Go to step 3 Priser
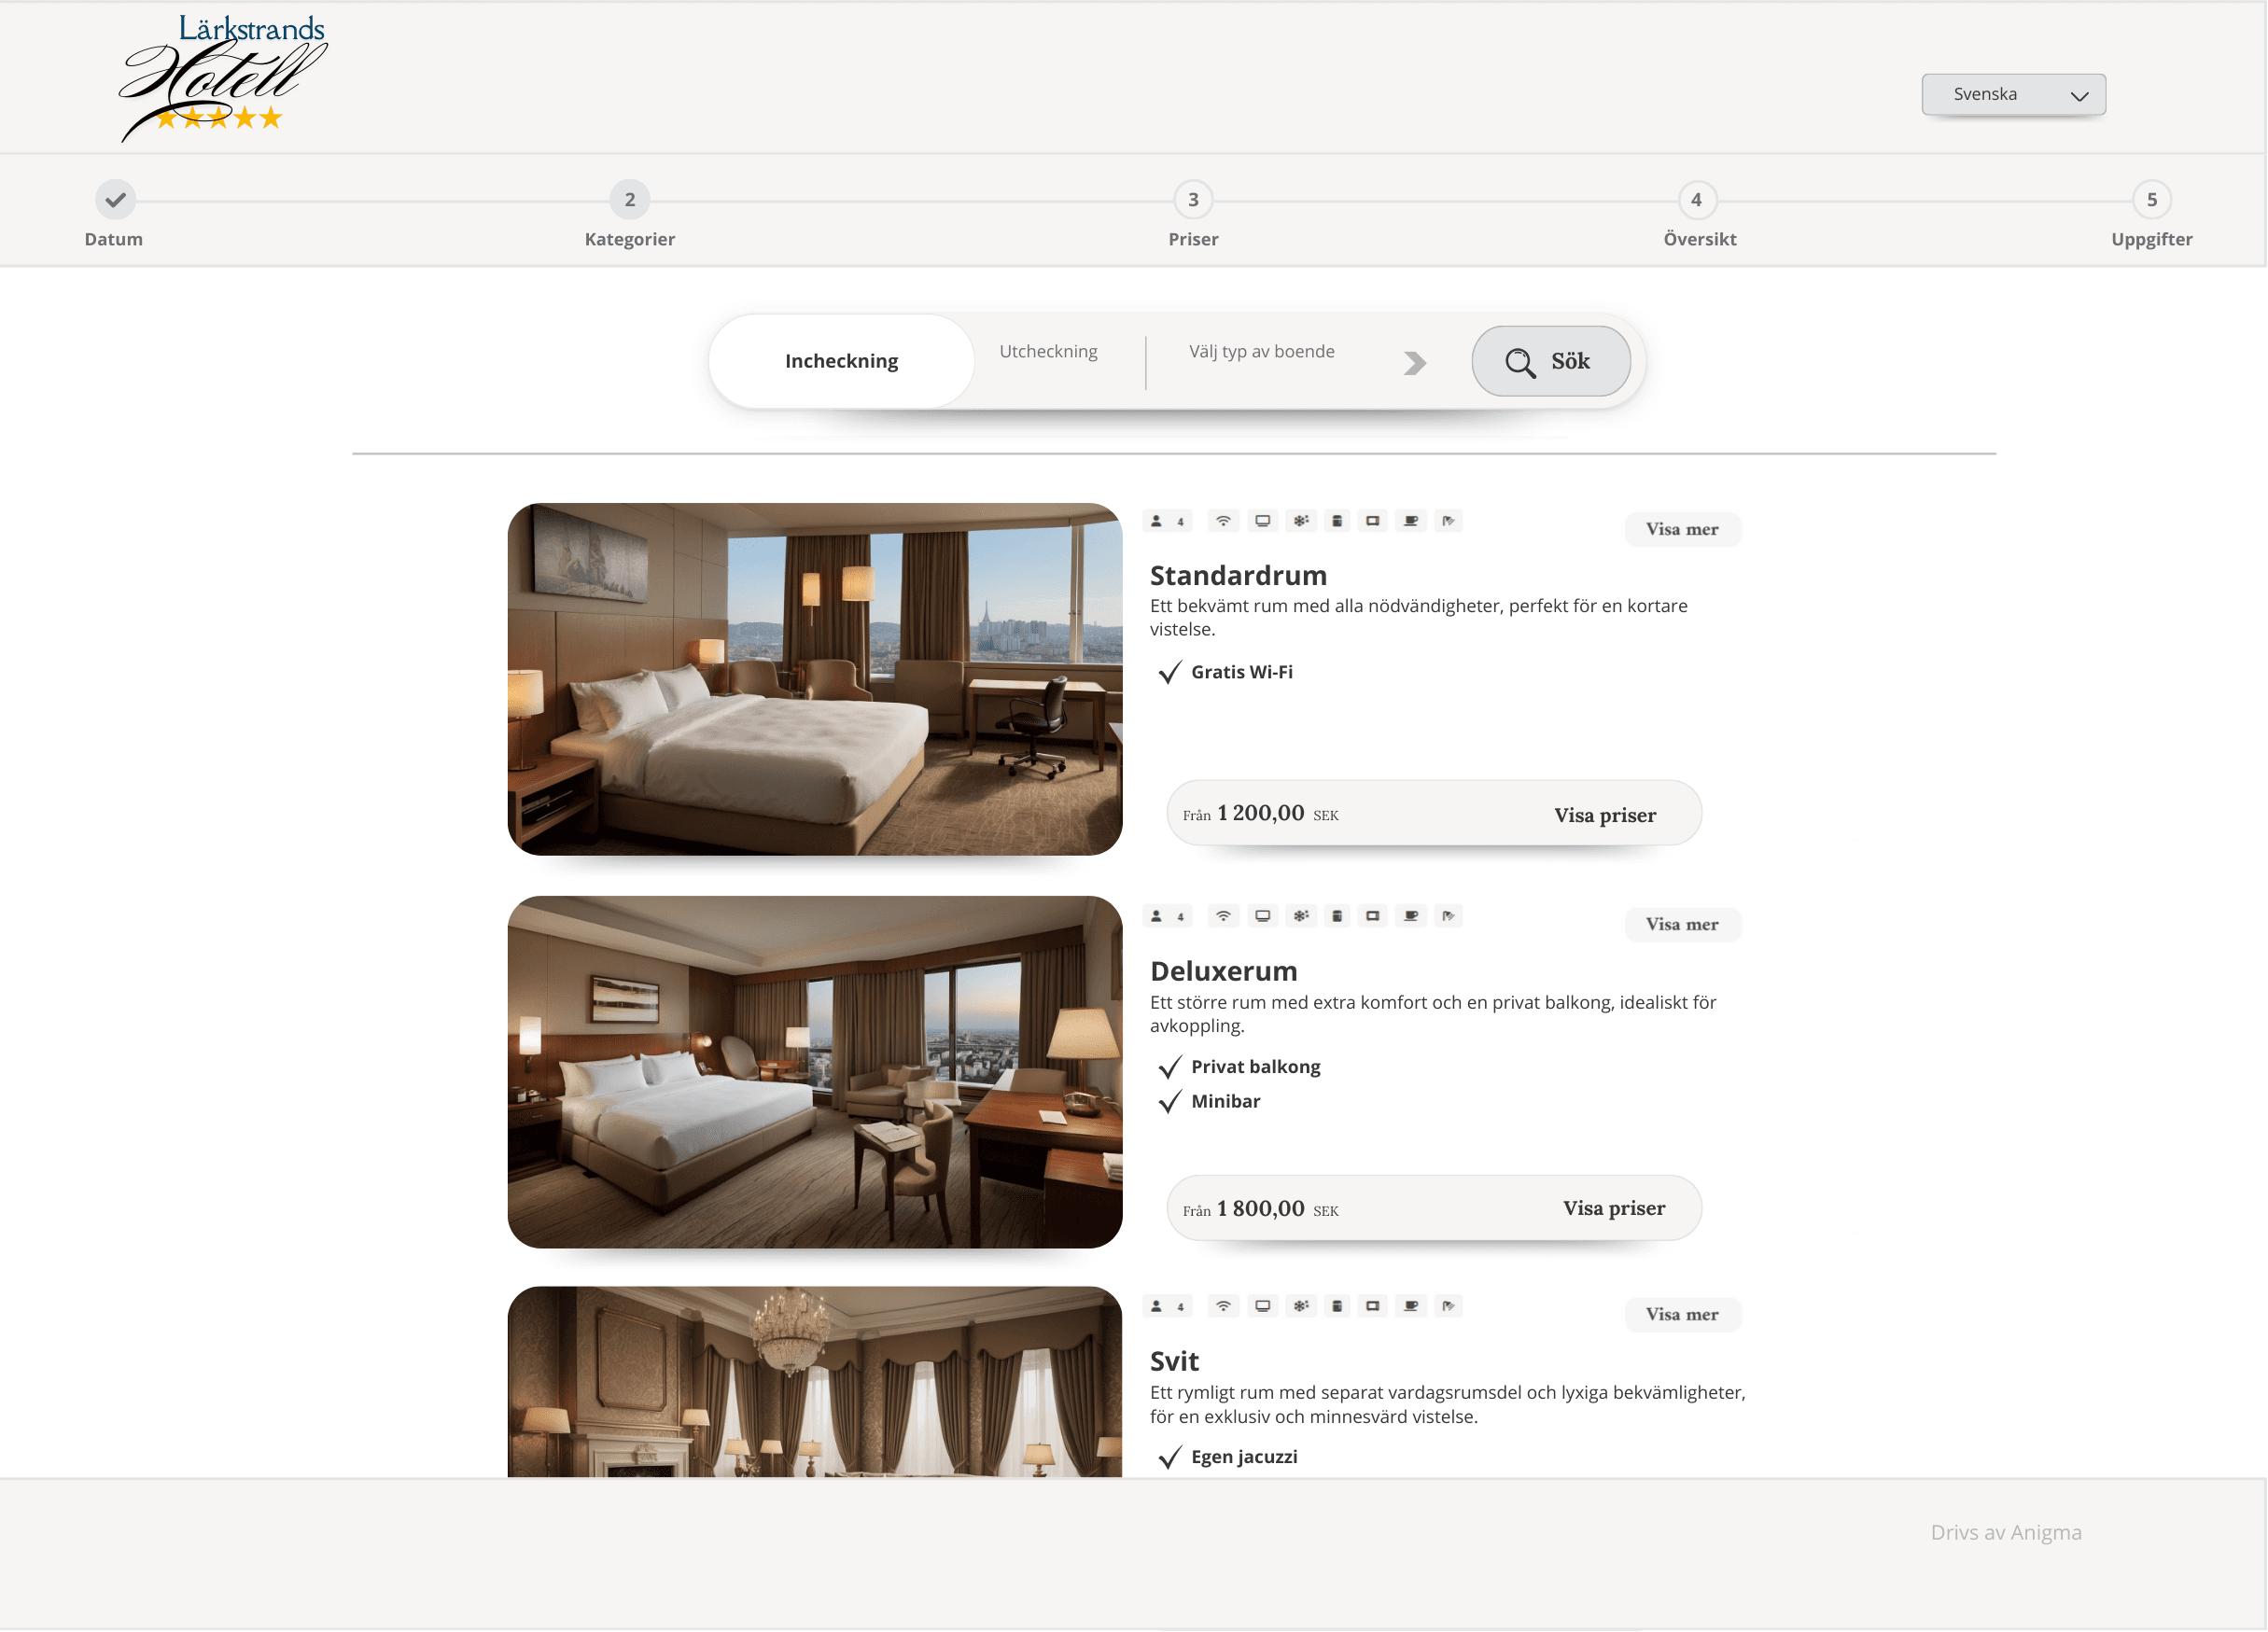The image size is (2268, 1632). [1193, 213]
